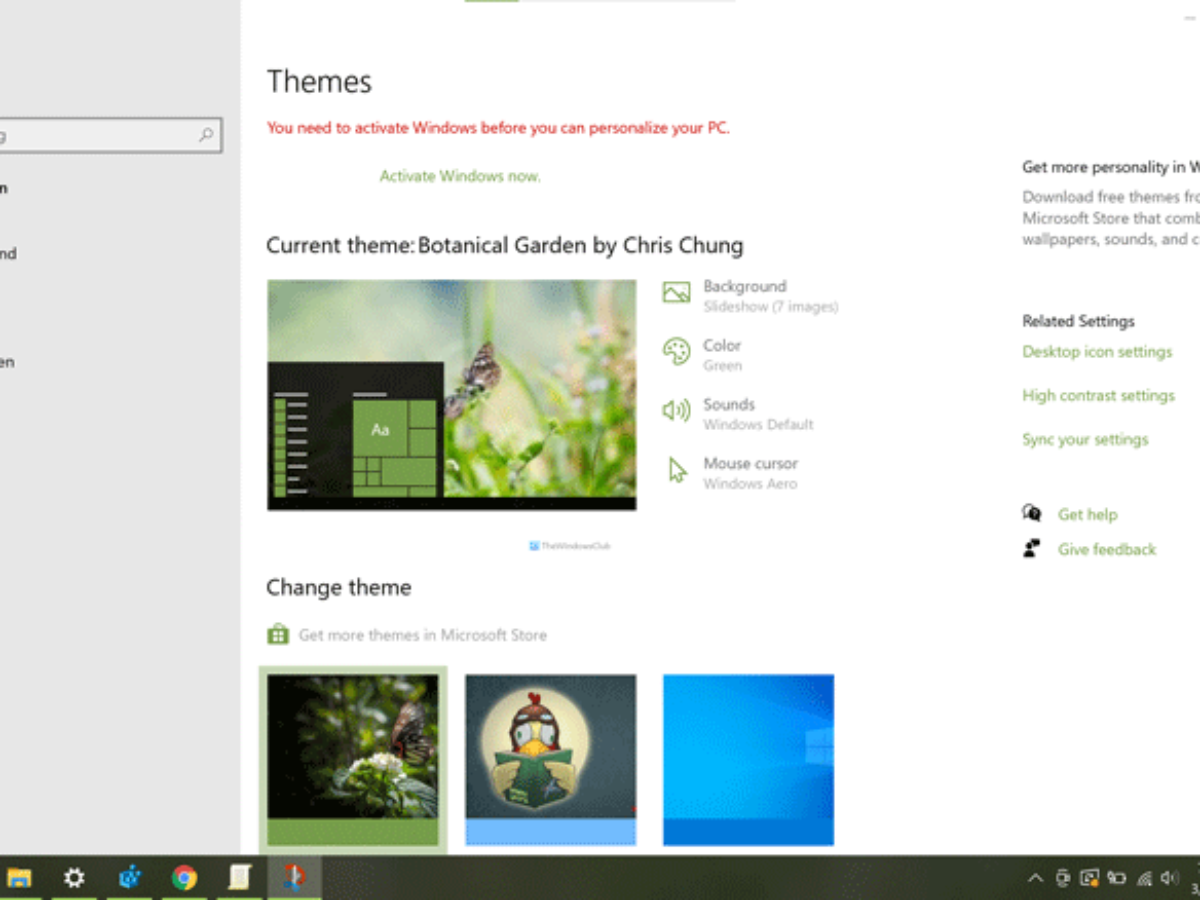The width and height of the screenshot is (1200, 900).
Task: Click the Related Settings heading
Action: pos(1079,321)
